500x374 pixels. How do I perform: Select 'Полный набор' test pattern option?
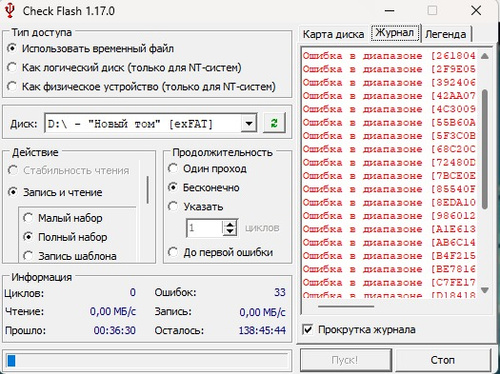pos(65,237)
